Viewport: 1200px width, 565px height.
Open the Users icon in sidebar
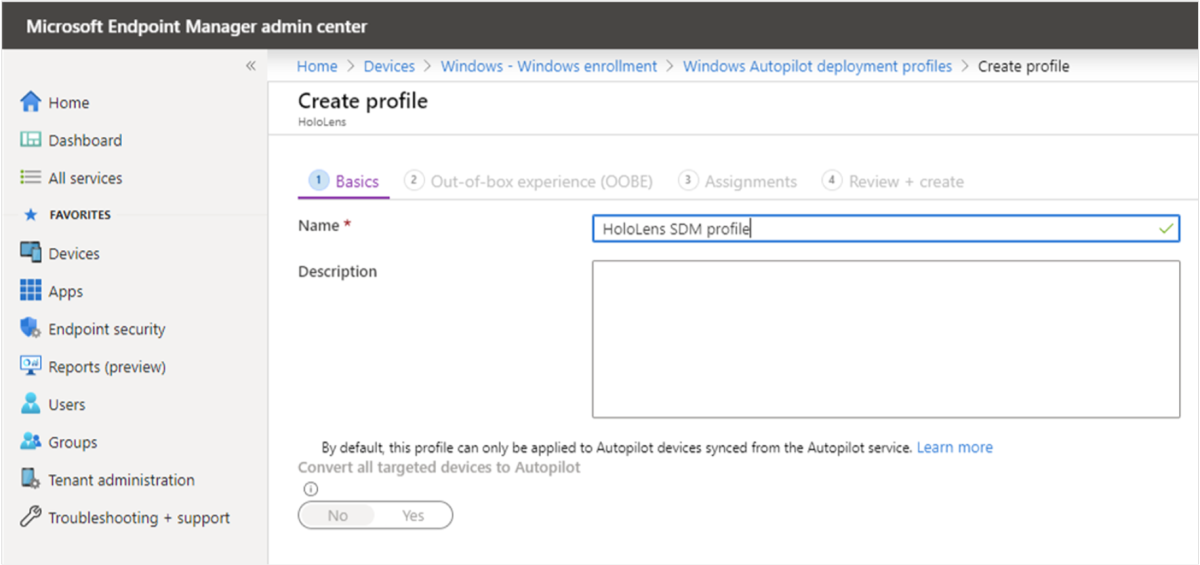[31, 404]
